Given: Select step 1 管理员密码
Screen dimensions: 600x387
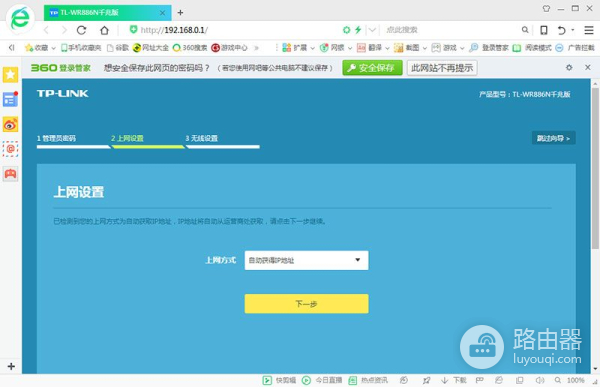Looking at the screenshot, I should 56,138.
